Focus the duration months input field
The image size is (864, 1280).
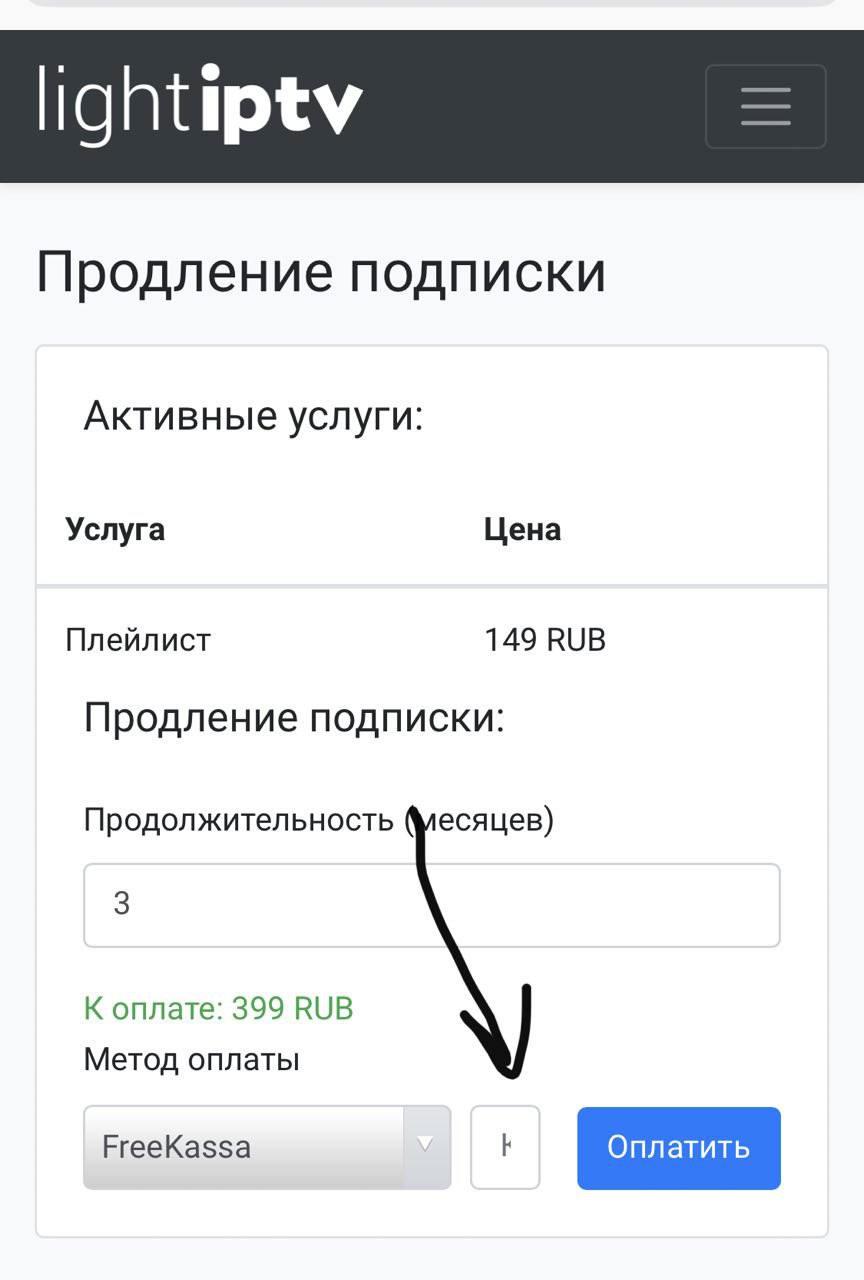431,905
